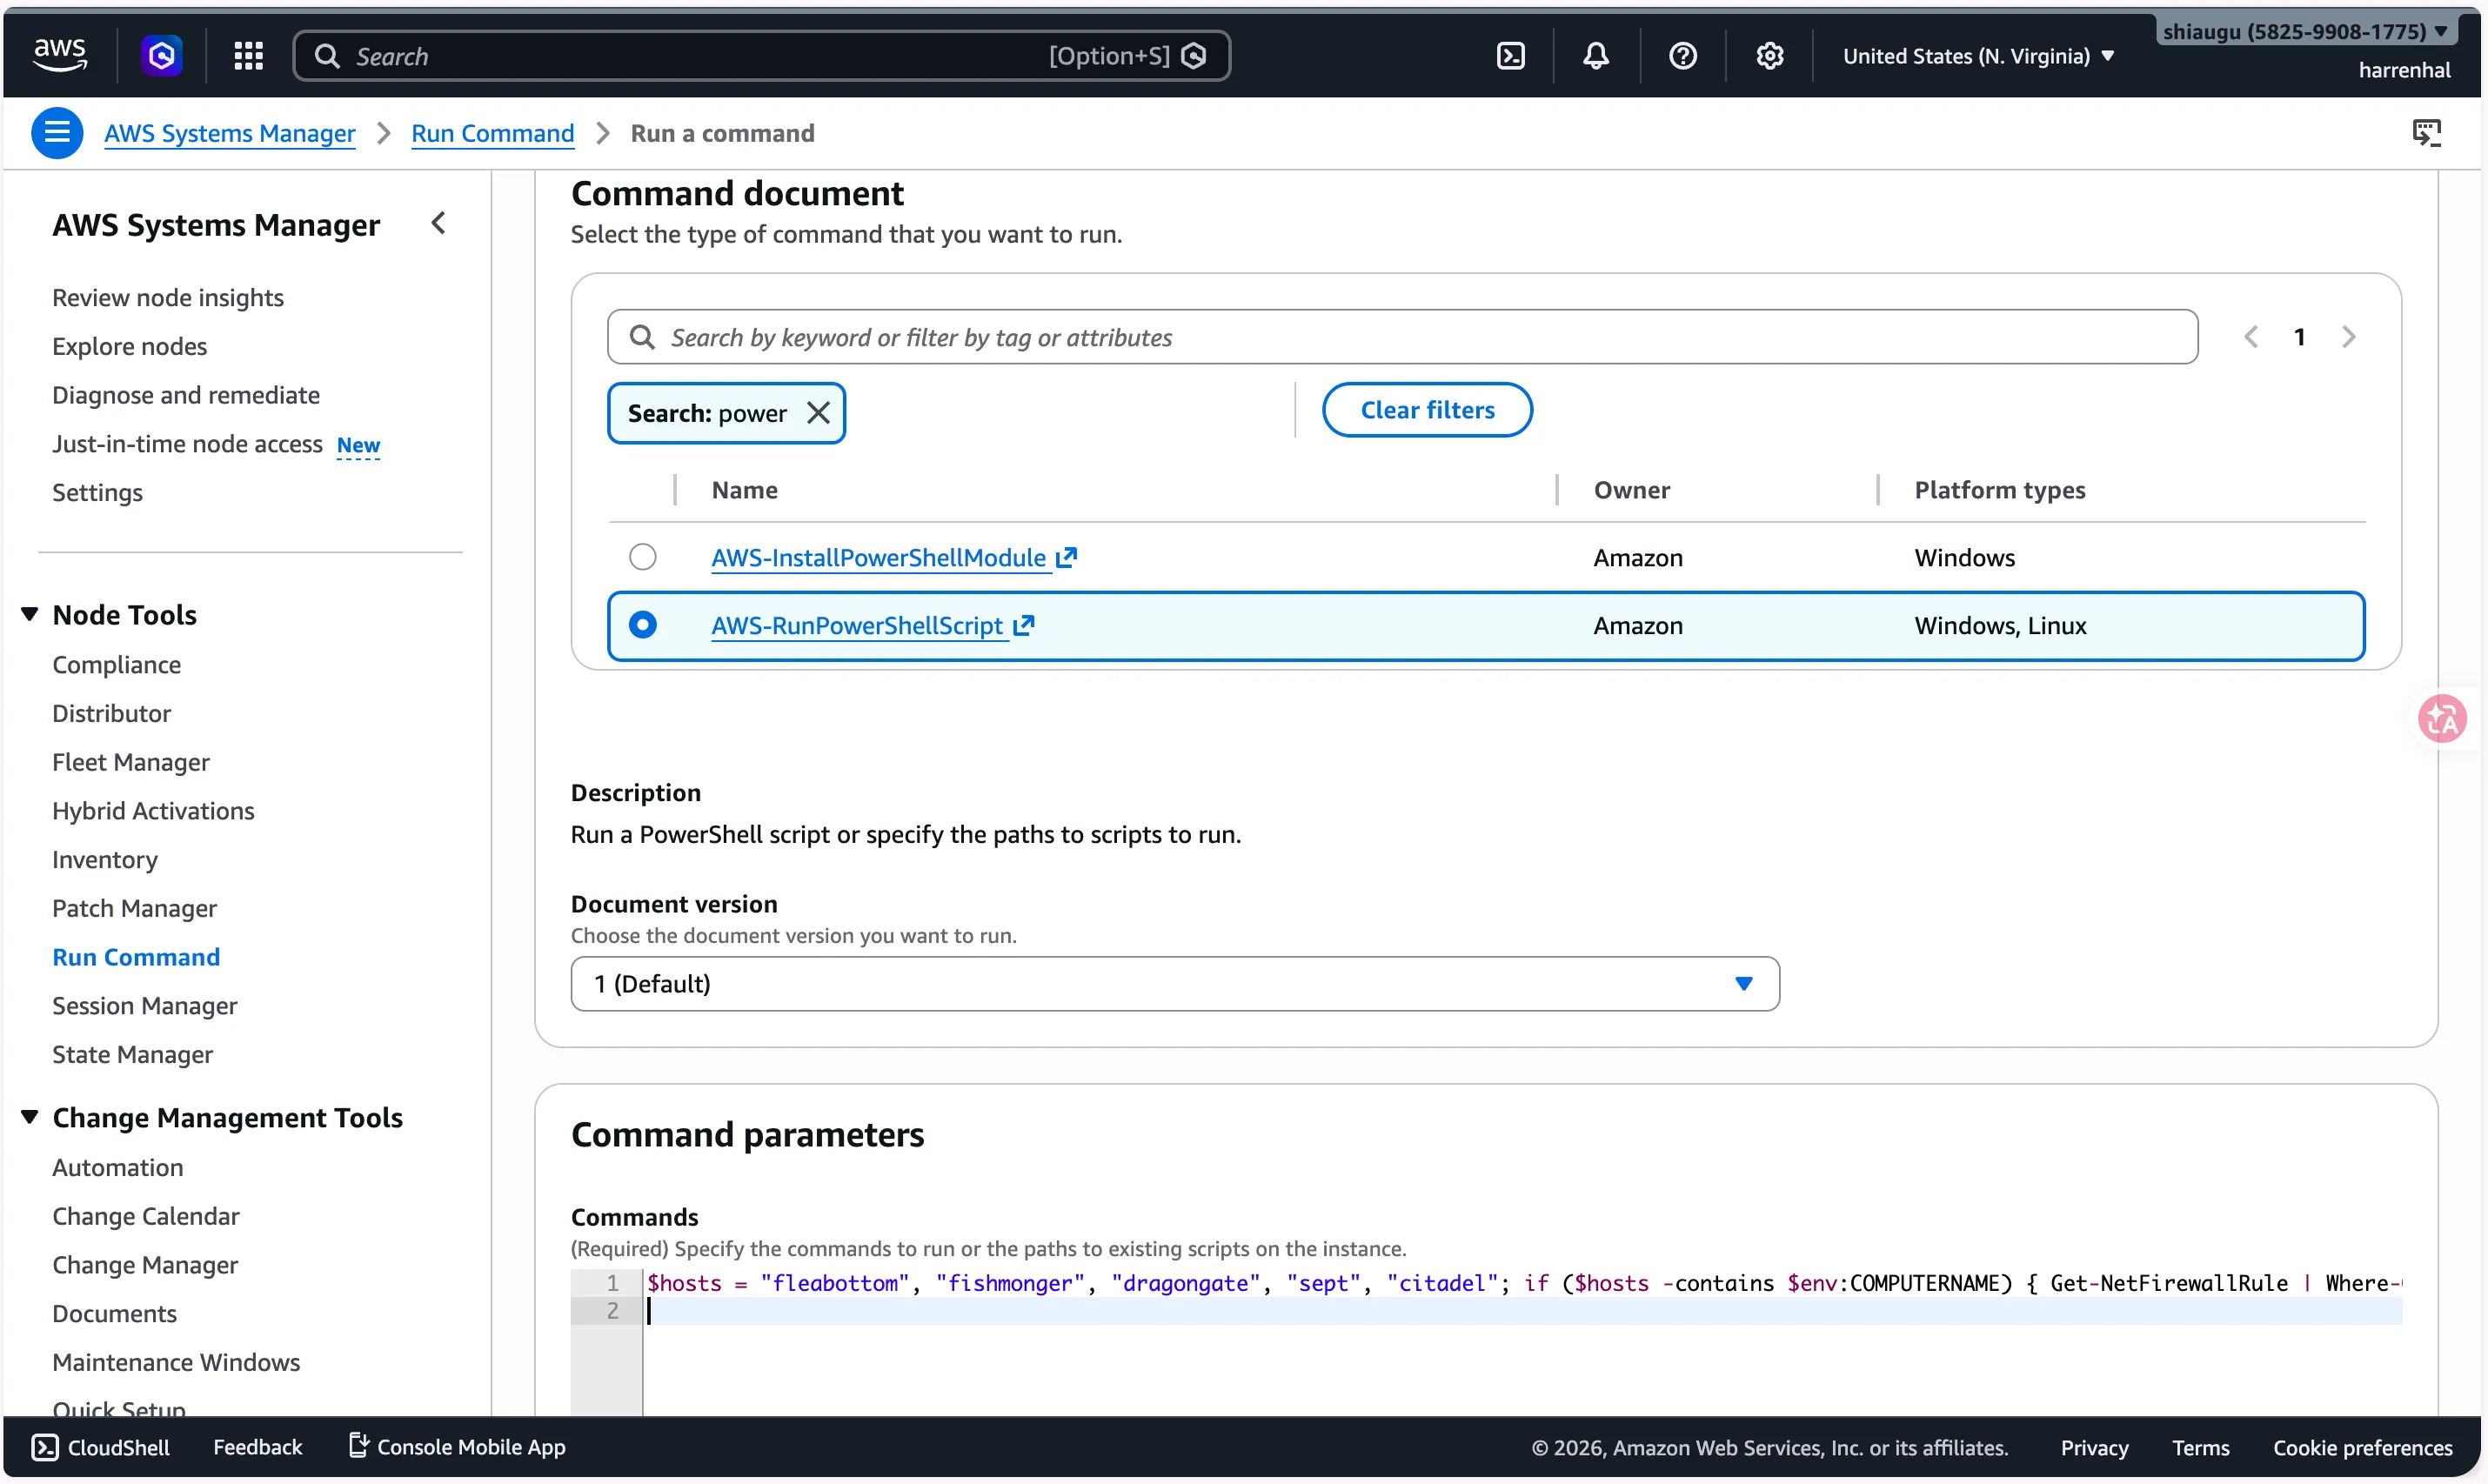Open Documents in the sidebar
Image resolution: width=2488 pixels, height=1484 pixels.
[115, 1314]
